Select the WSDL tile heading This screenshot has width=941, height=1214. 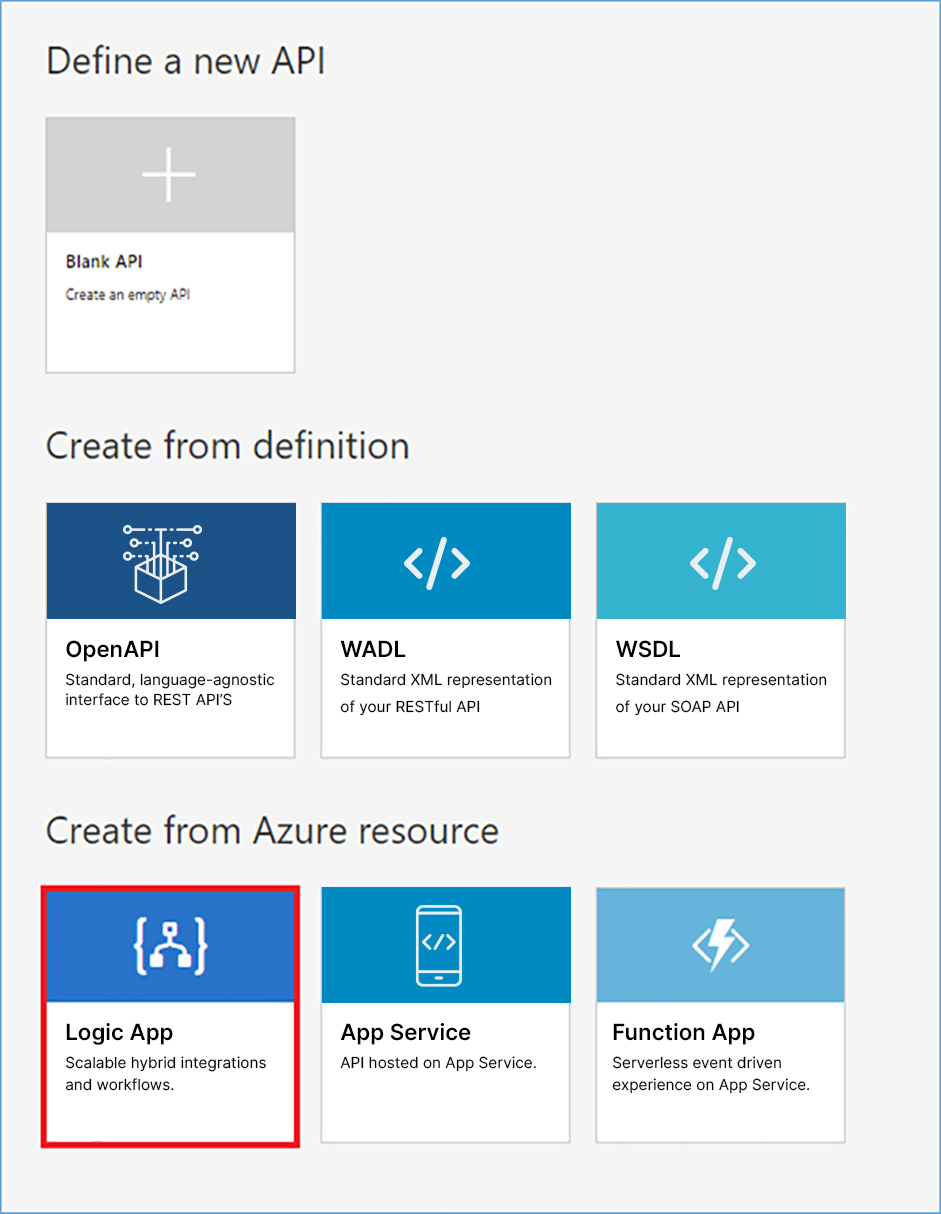click(648, 649)
